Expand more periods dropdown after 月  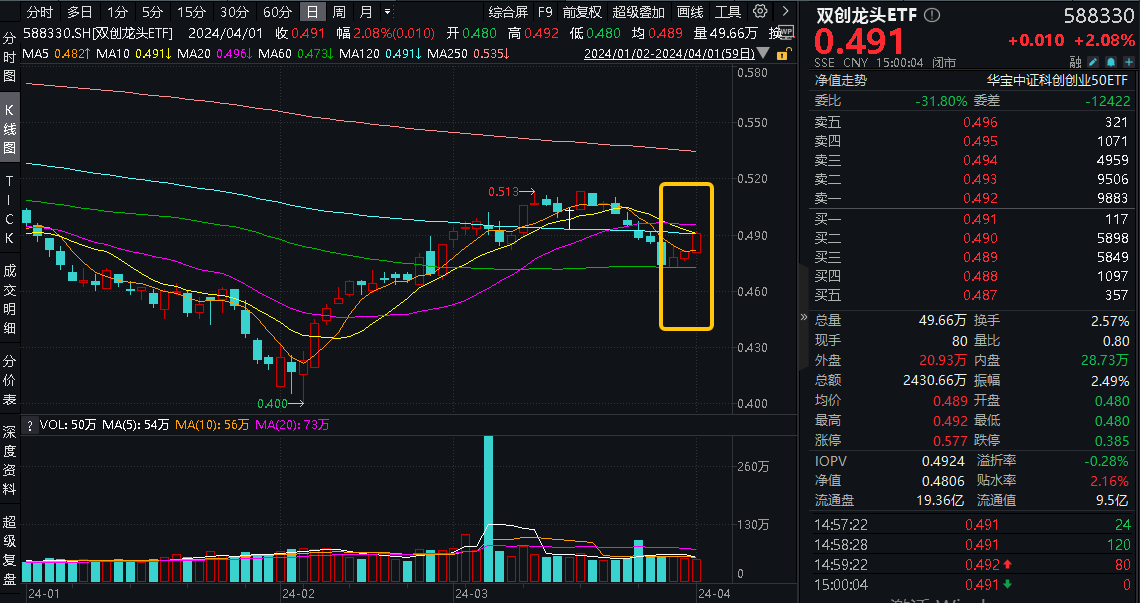(x=387, y=12)
